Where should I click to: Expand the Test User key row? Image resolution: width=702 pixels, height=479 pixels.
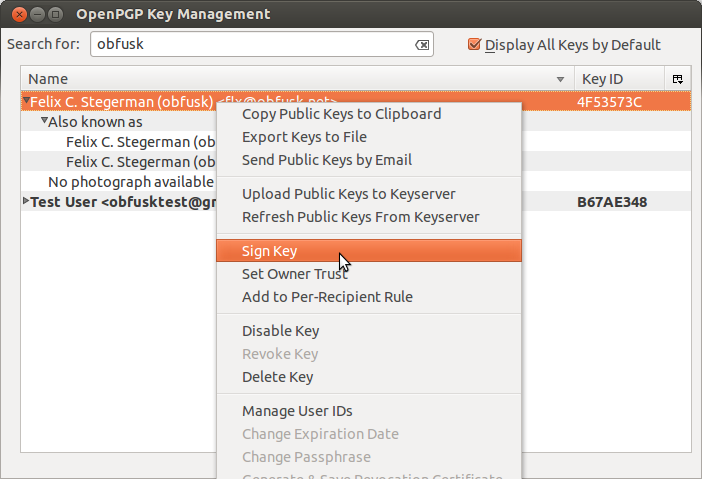click(26, 201)
